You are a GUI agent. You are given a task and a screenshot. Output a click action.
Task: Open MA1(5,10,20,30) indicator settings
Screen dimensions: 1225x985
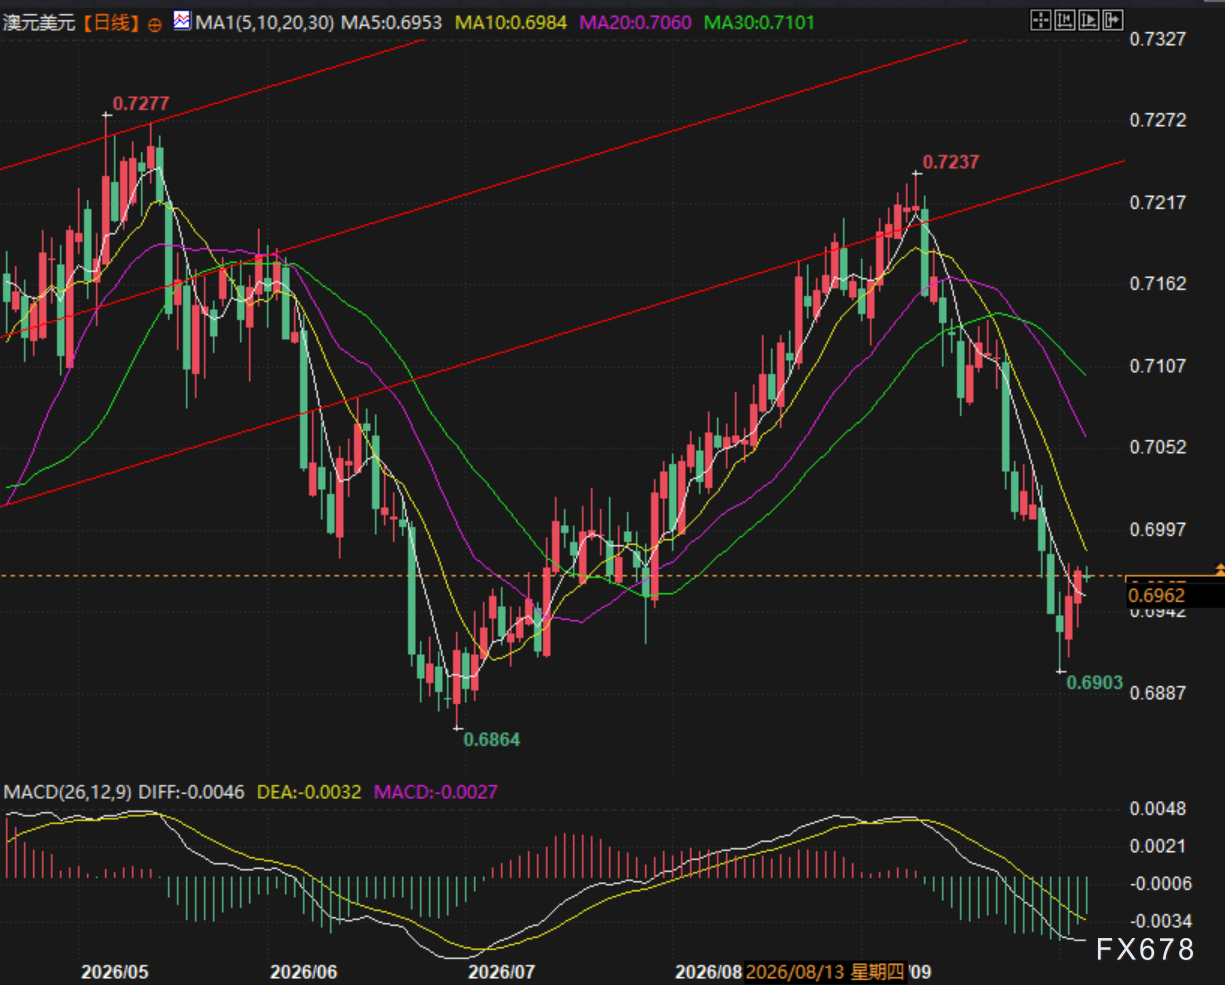click(264, 22)
